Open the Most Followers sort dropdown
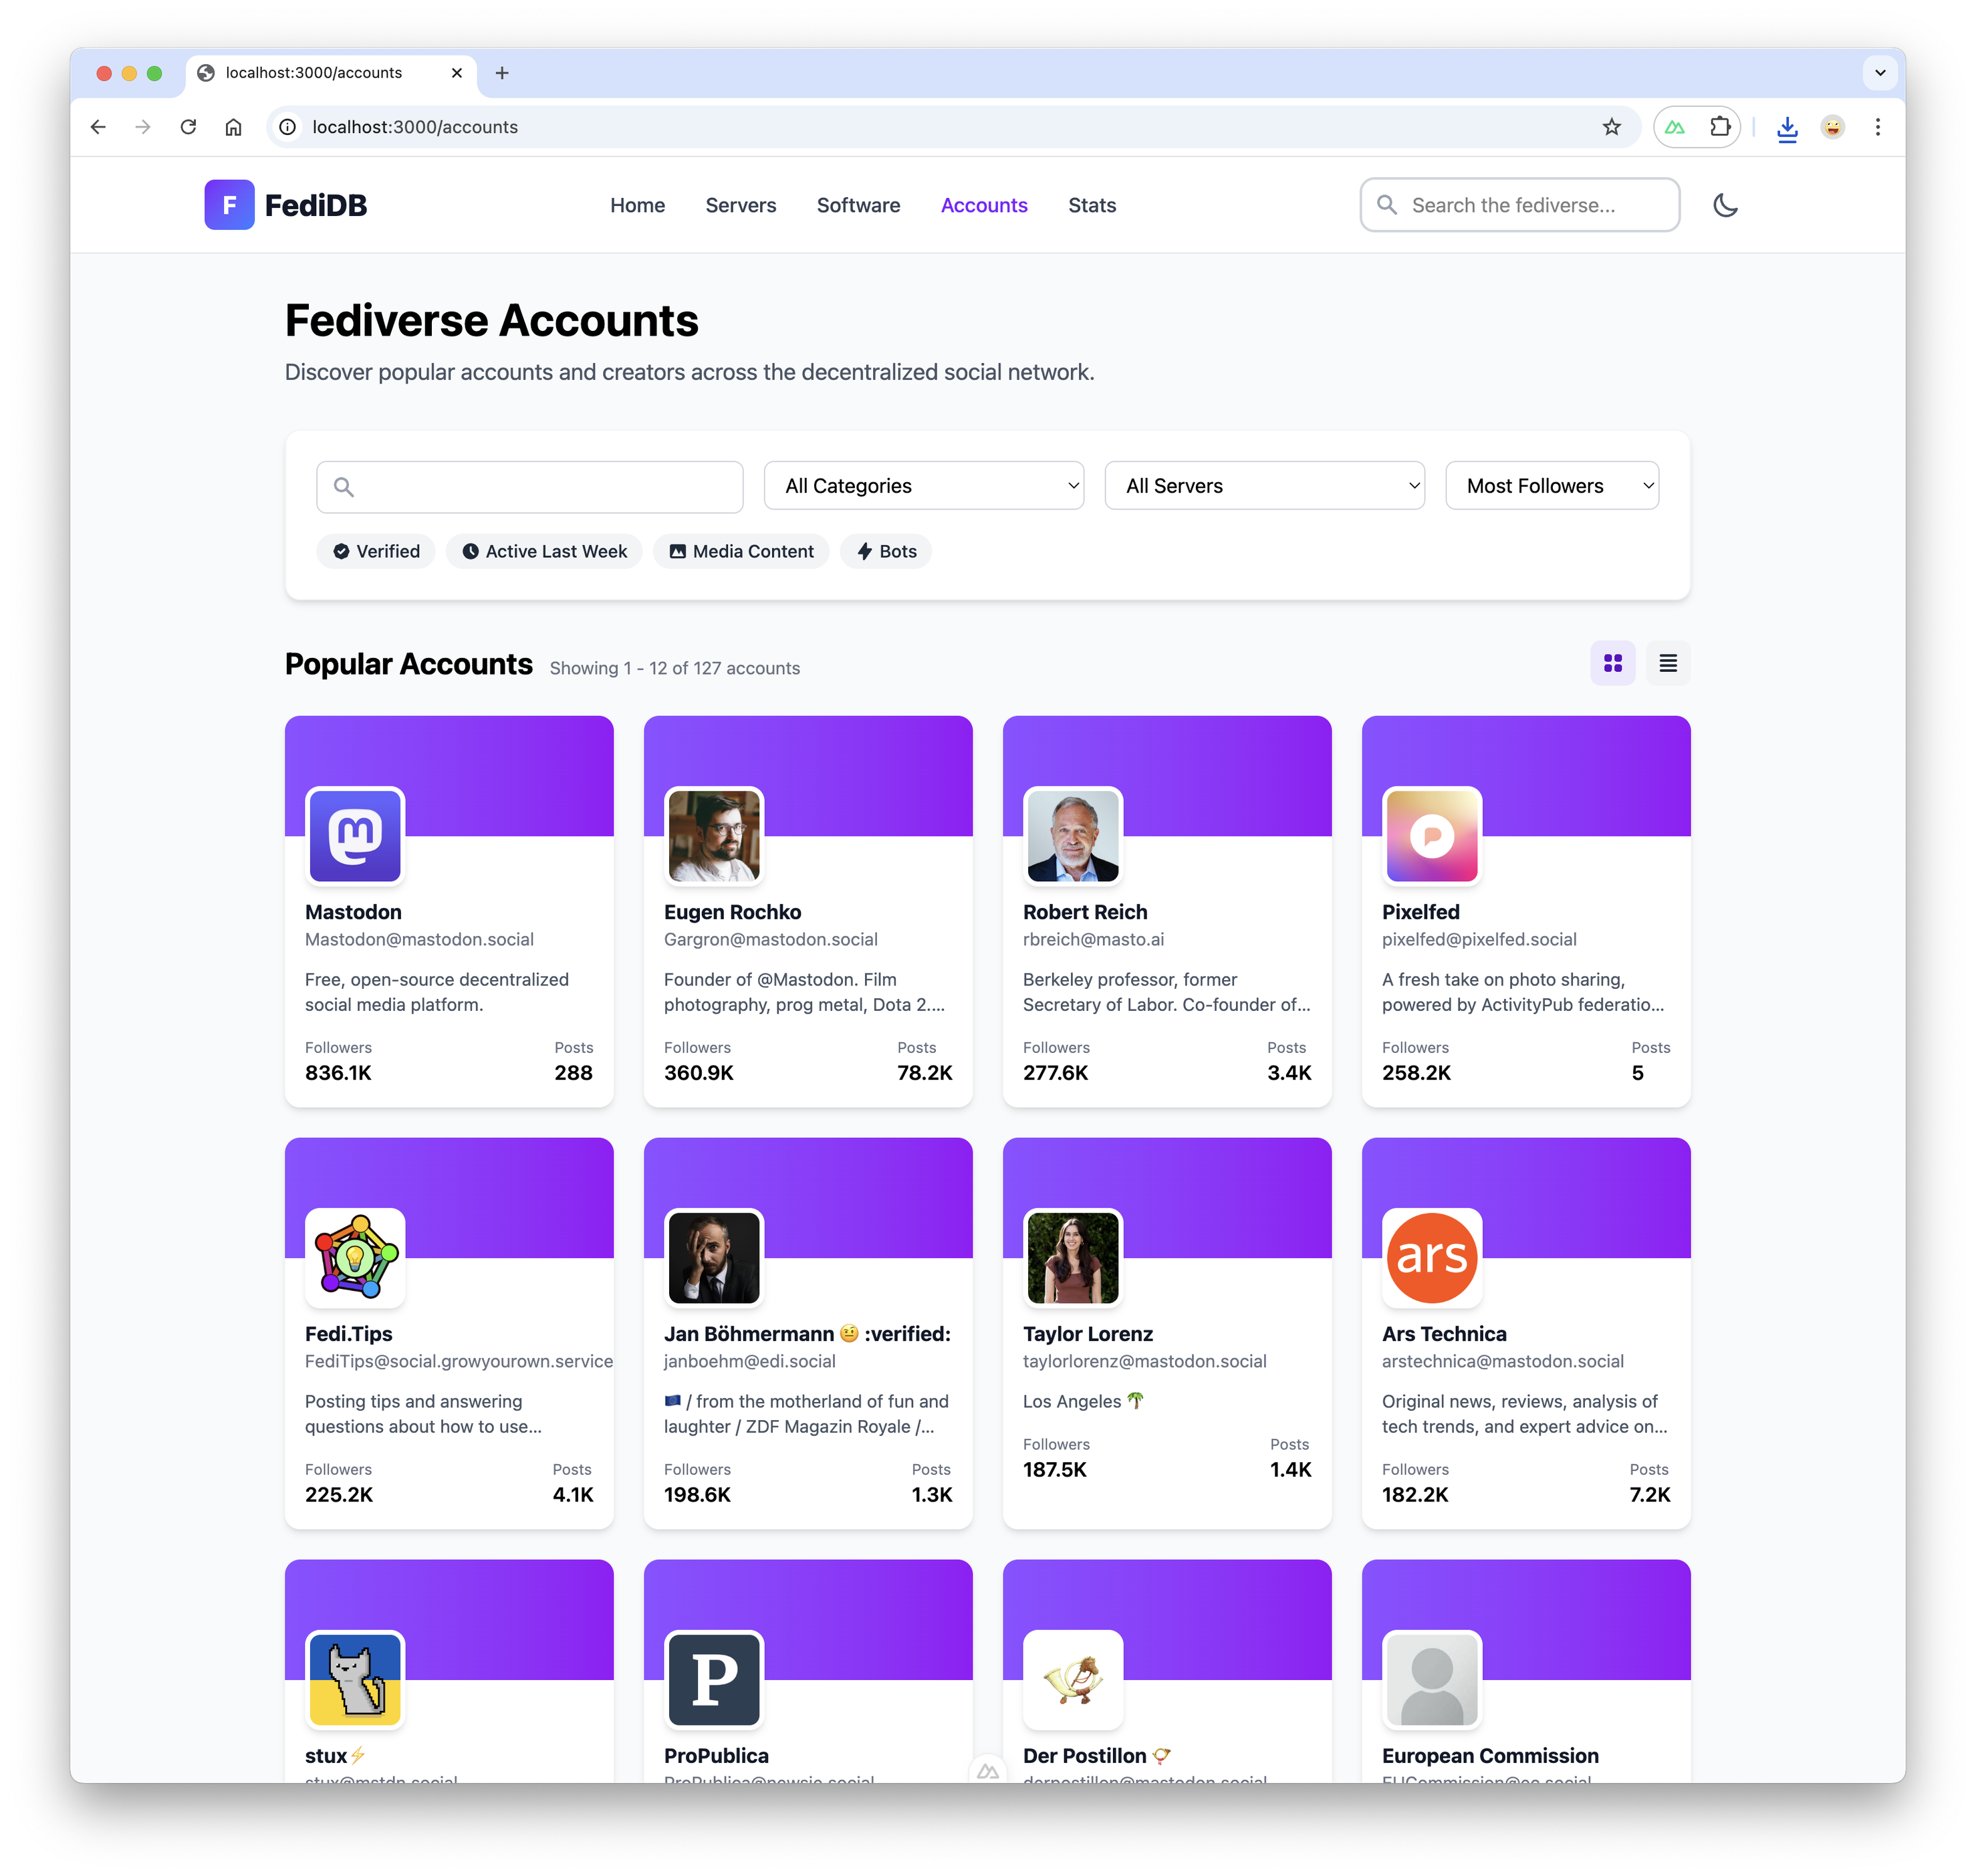 click(x=1551, y=486)
